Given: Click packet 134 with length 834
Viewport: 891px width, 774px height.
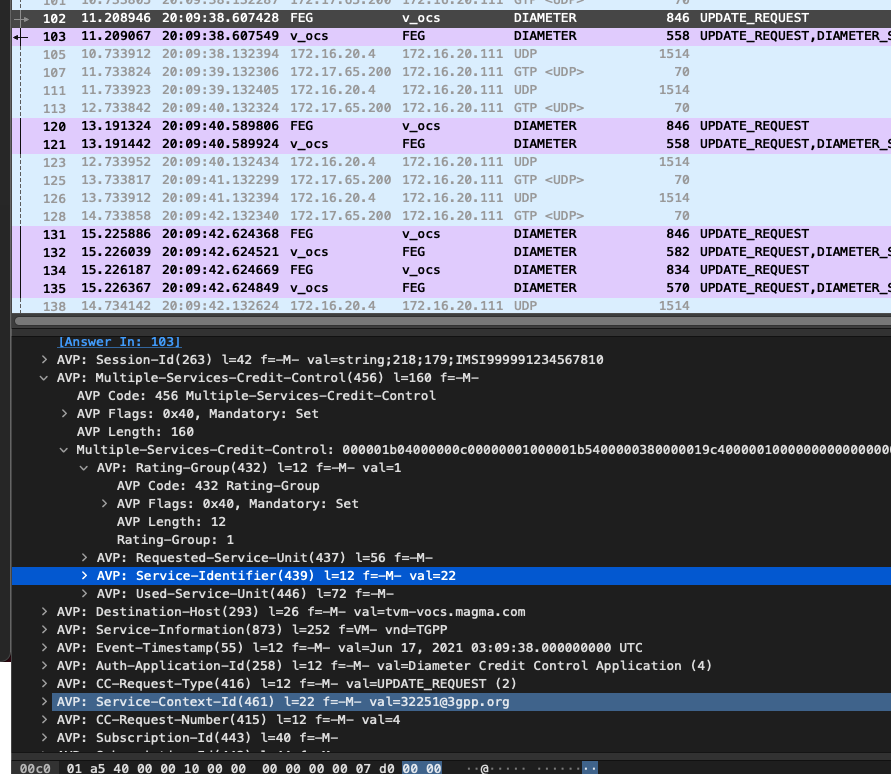Looking at the screenshot, I should click(x=400, y=270).
